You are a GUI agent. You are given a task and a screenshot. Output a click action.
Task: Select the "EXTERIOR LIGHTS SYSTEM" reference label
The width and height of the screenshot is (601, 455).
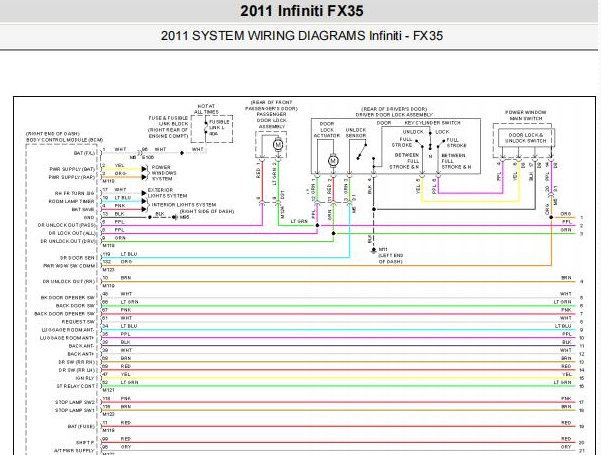167,193
